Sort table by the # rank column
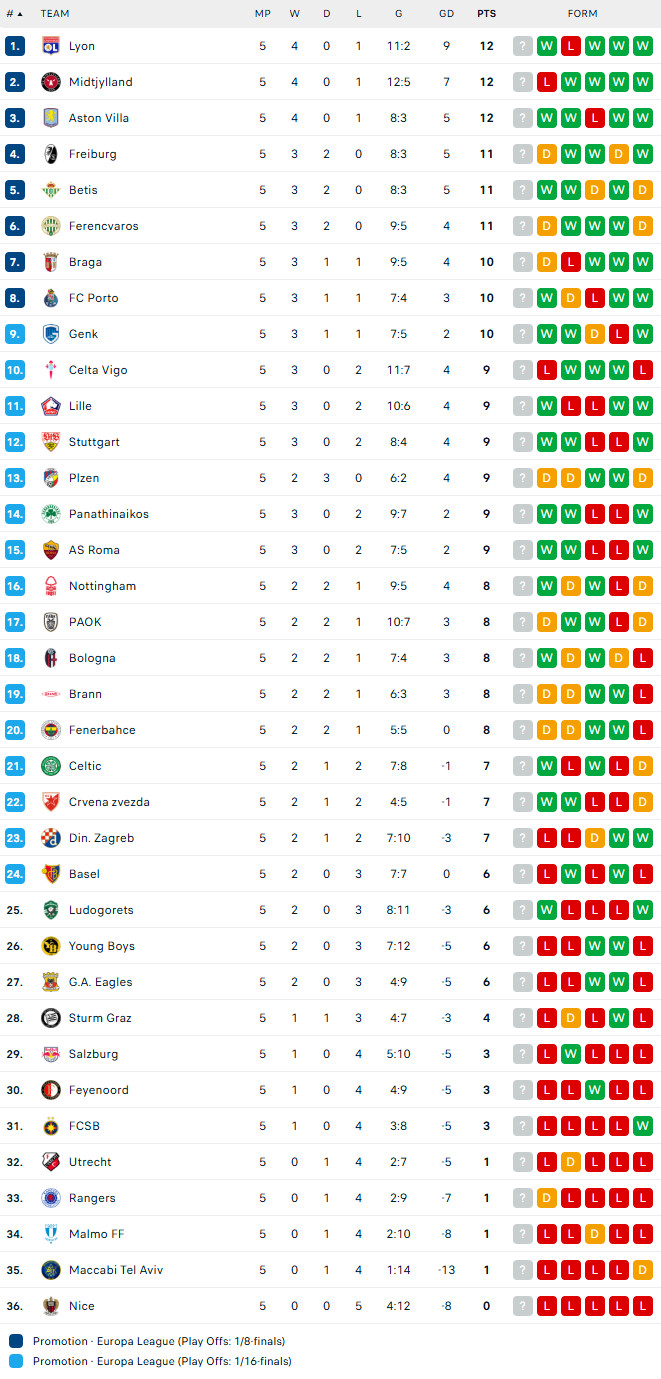The width and height of the screenshot is (661, 1379). pyautogui.click(x=14, y=14)
